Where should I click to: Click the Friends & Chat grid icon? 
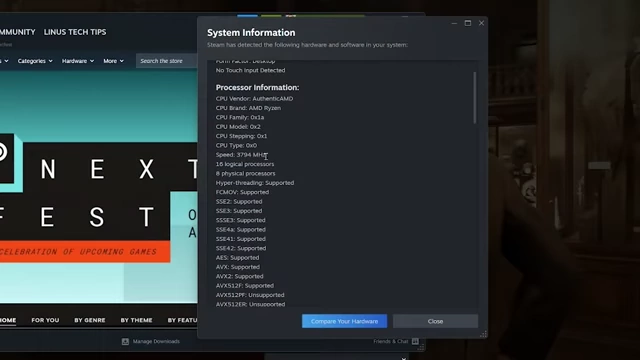point(415,341)
